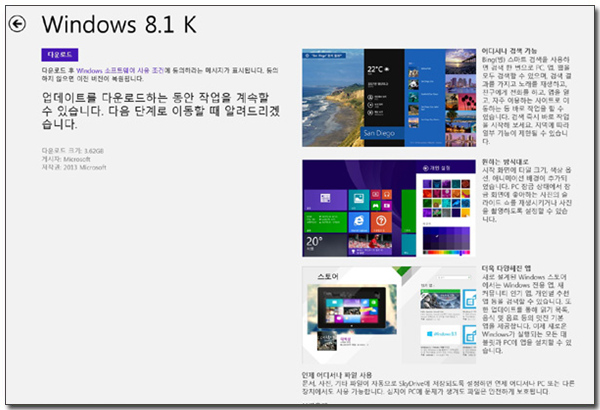Select the 어디서나 검색 기능 heading
The width and height of the screenshot is (600, 410).
pyautogui.click(x=509, y=51)
